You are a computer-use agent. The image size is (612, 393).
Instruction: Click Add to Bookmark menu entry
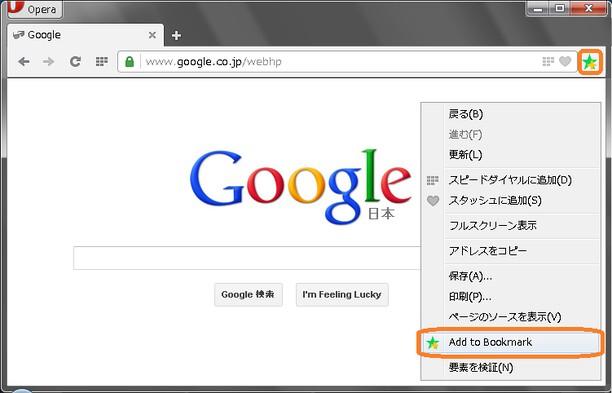pos(511,342)
